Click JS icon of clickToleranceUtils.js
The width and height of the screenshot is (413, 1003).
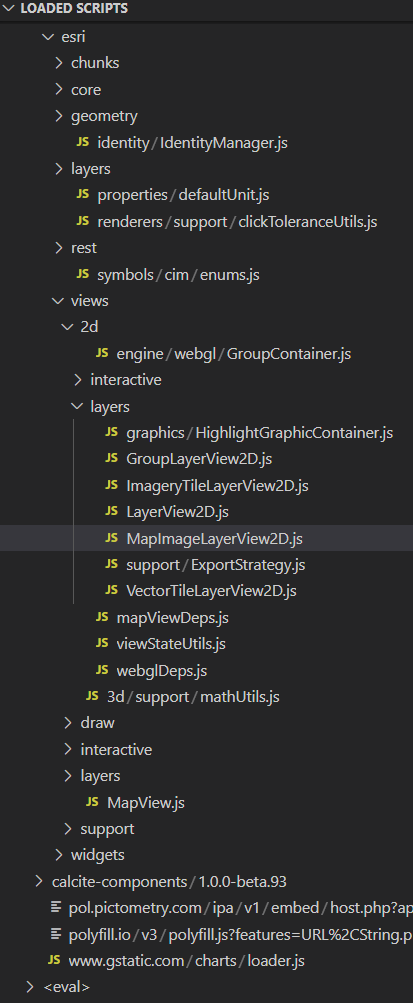[82, 221]
